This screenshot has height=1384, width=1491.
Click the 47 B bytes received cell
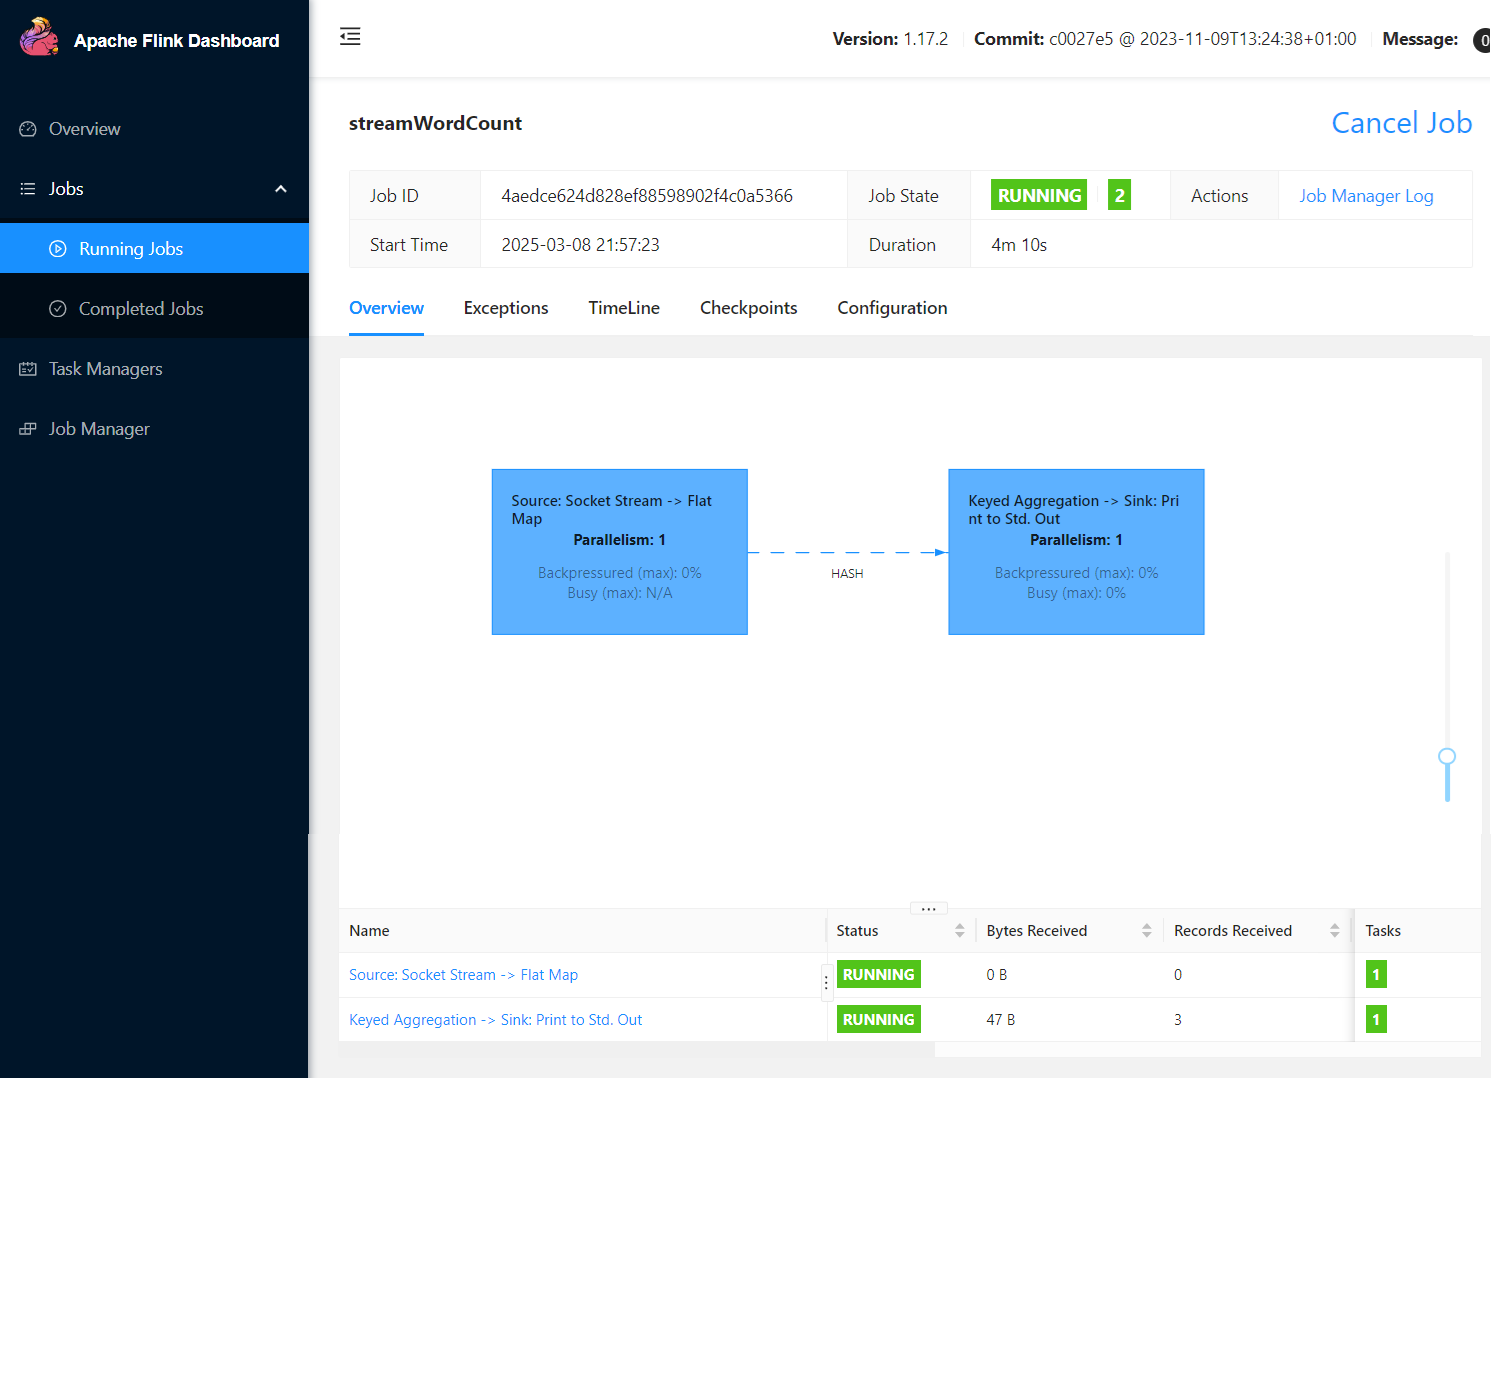click(x=1001, y=1020)
